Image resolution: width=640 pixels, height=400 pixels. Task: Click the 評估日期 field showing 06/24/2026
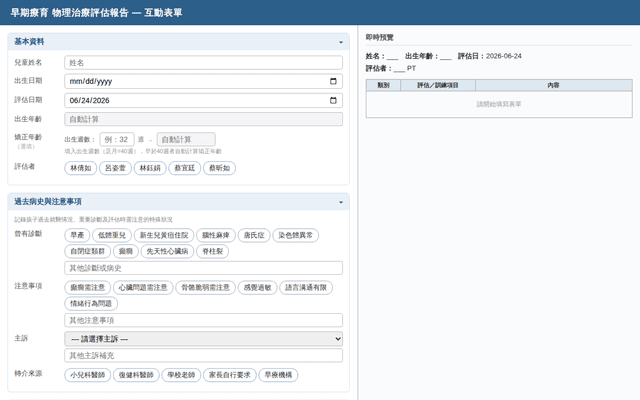pos(203,100)
